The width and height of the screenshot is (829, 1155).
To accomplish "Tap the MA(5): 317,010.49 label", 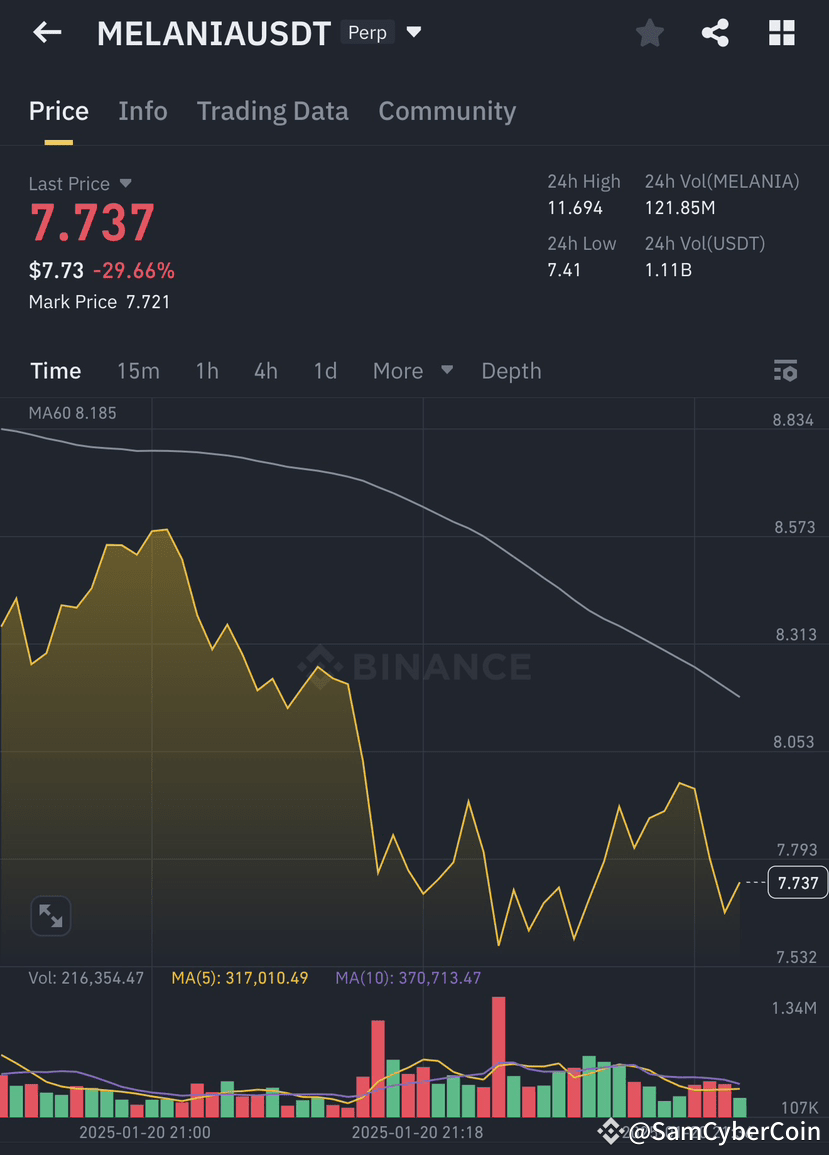I will 239,978.
